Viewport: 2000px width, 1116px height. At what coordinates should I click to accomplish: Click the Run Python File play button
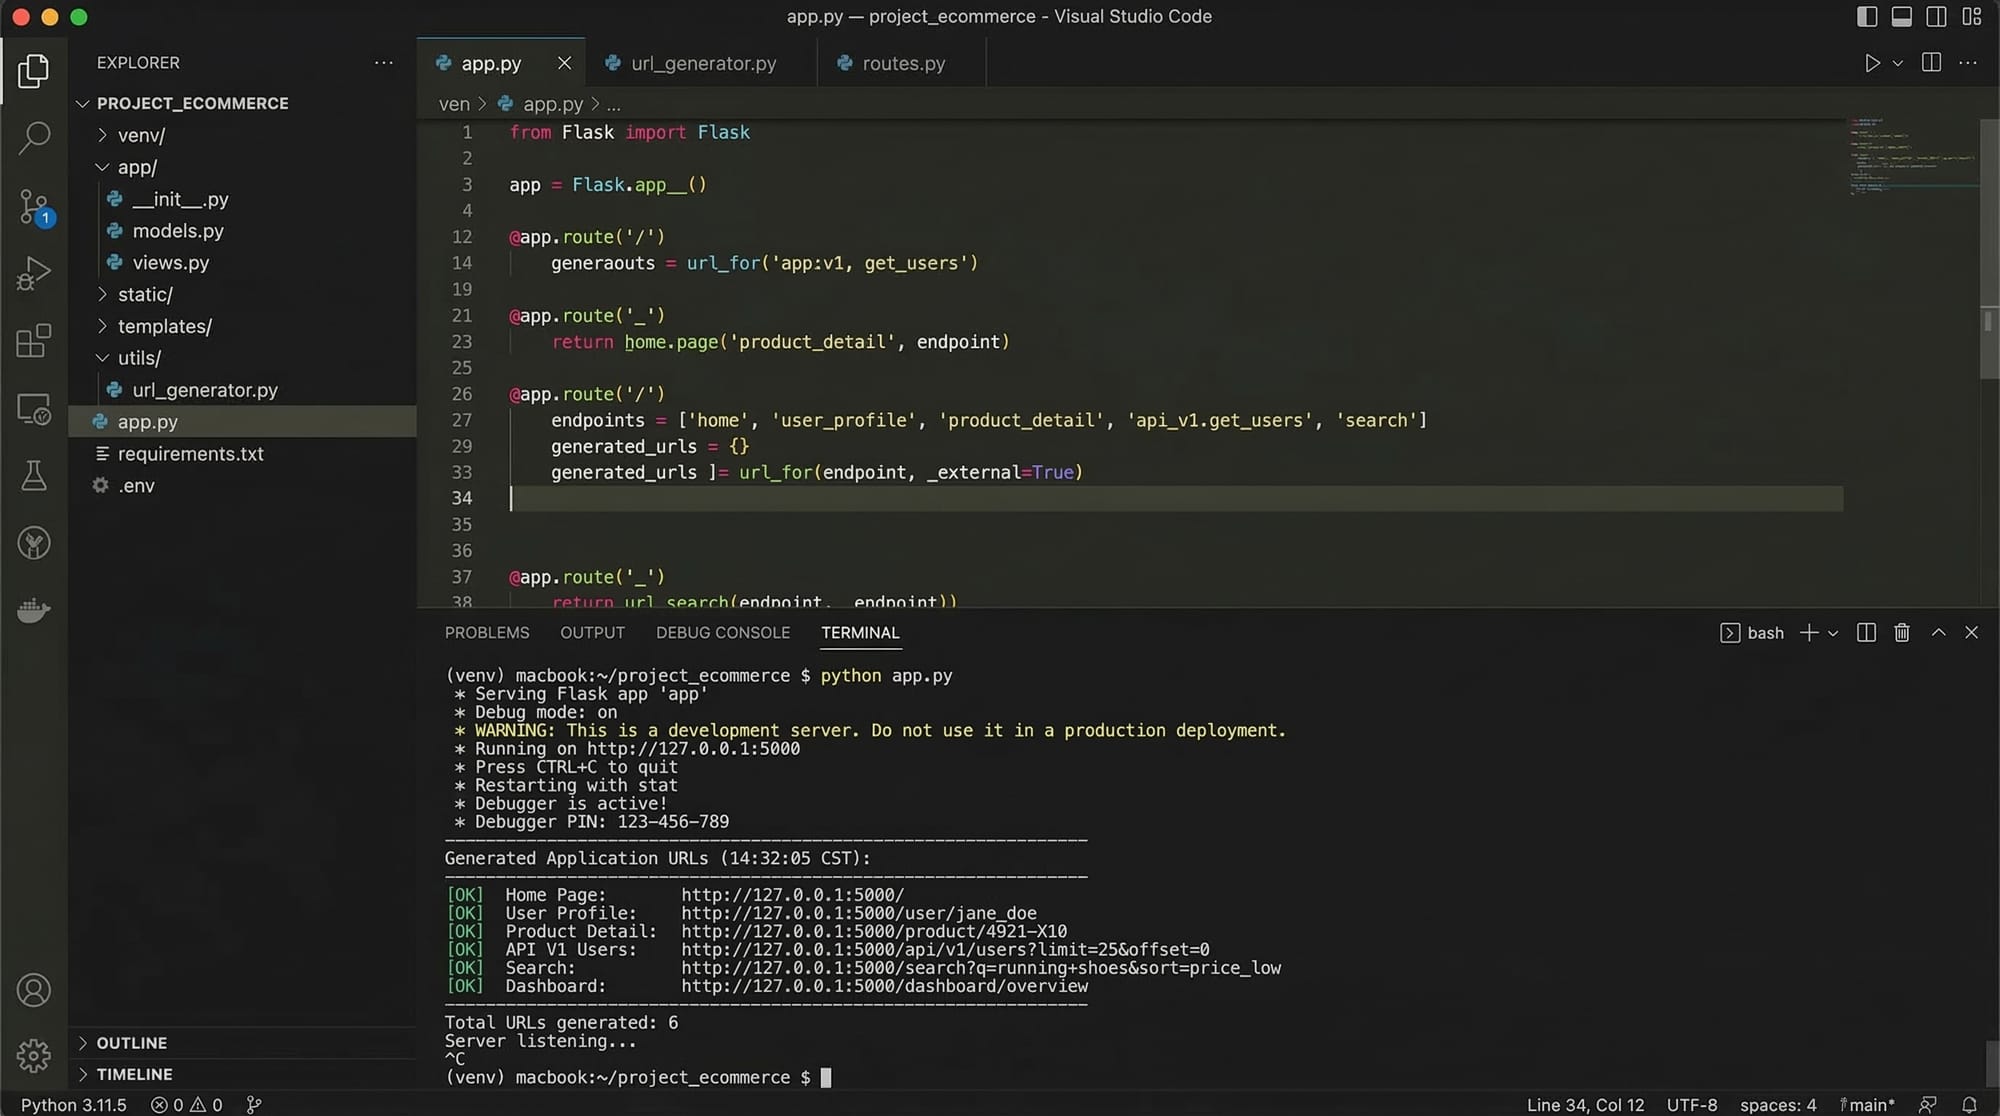[x=1872, y=63]
